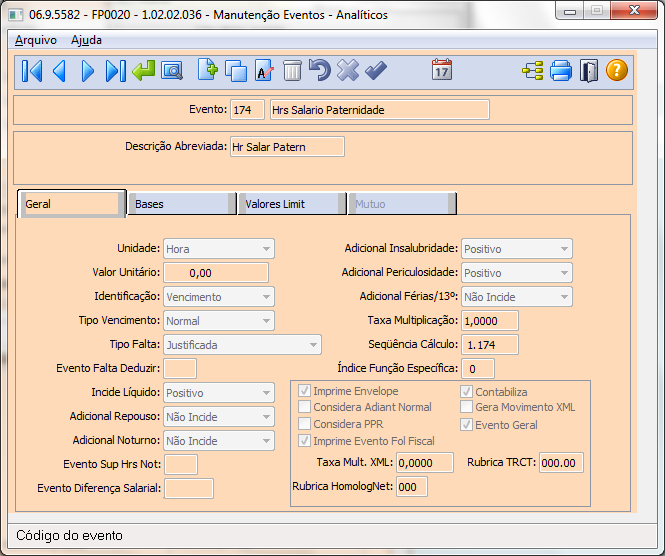The height and width of the screenshot is (556, 665).
Task: Open the Identificação dropdown
Action: 219,296
